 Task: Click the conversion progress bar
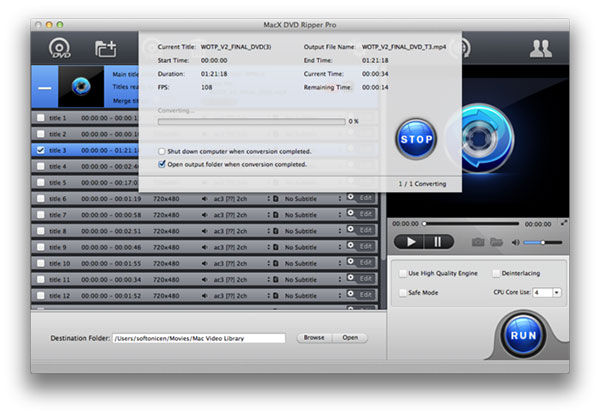coord(251,121)
